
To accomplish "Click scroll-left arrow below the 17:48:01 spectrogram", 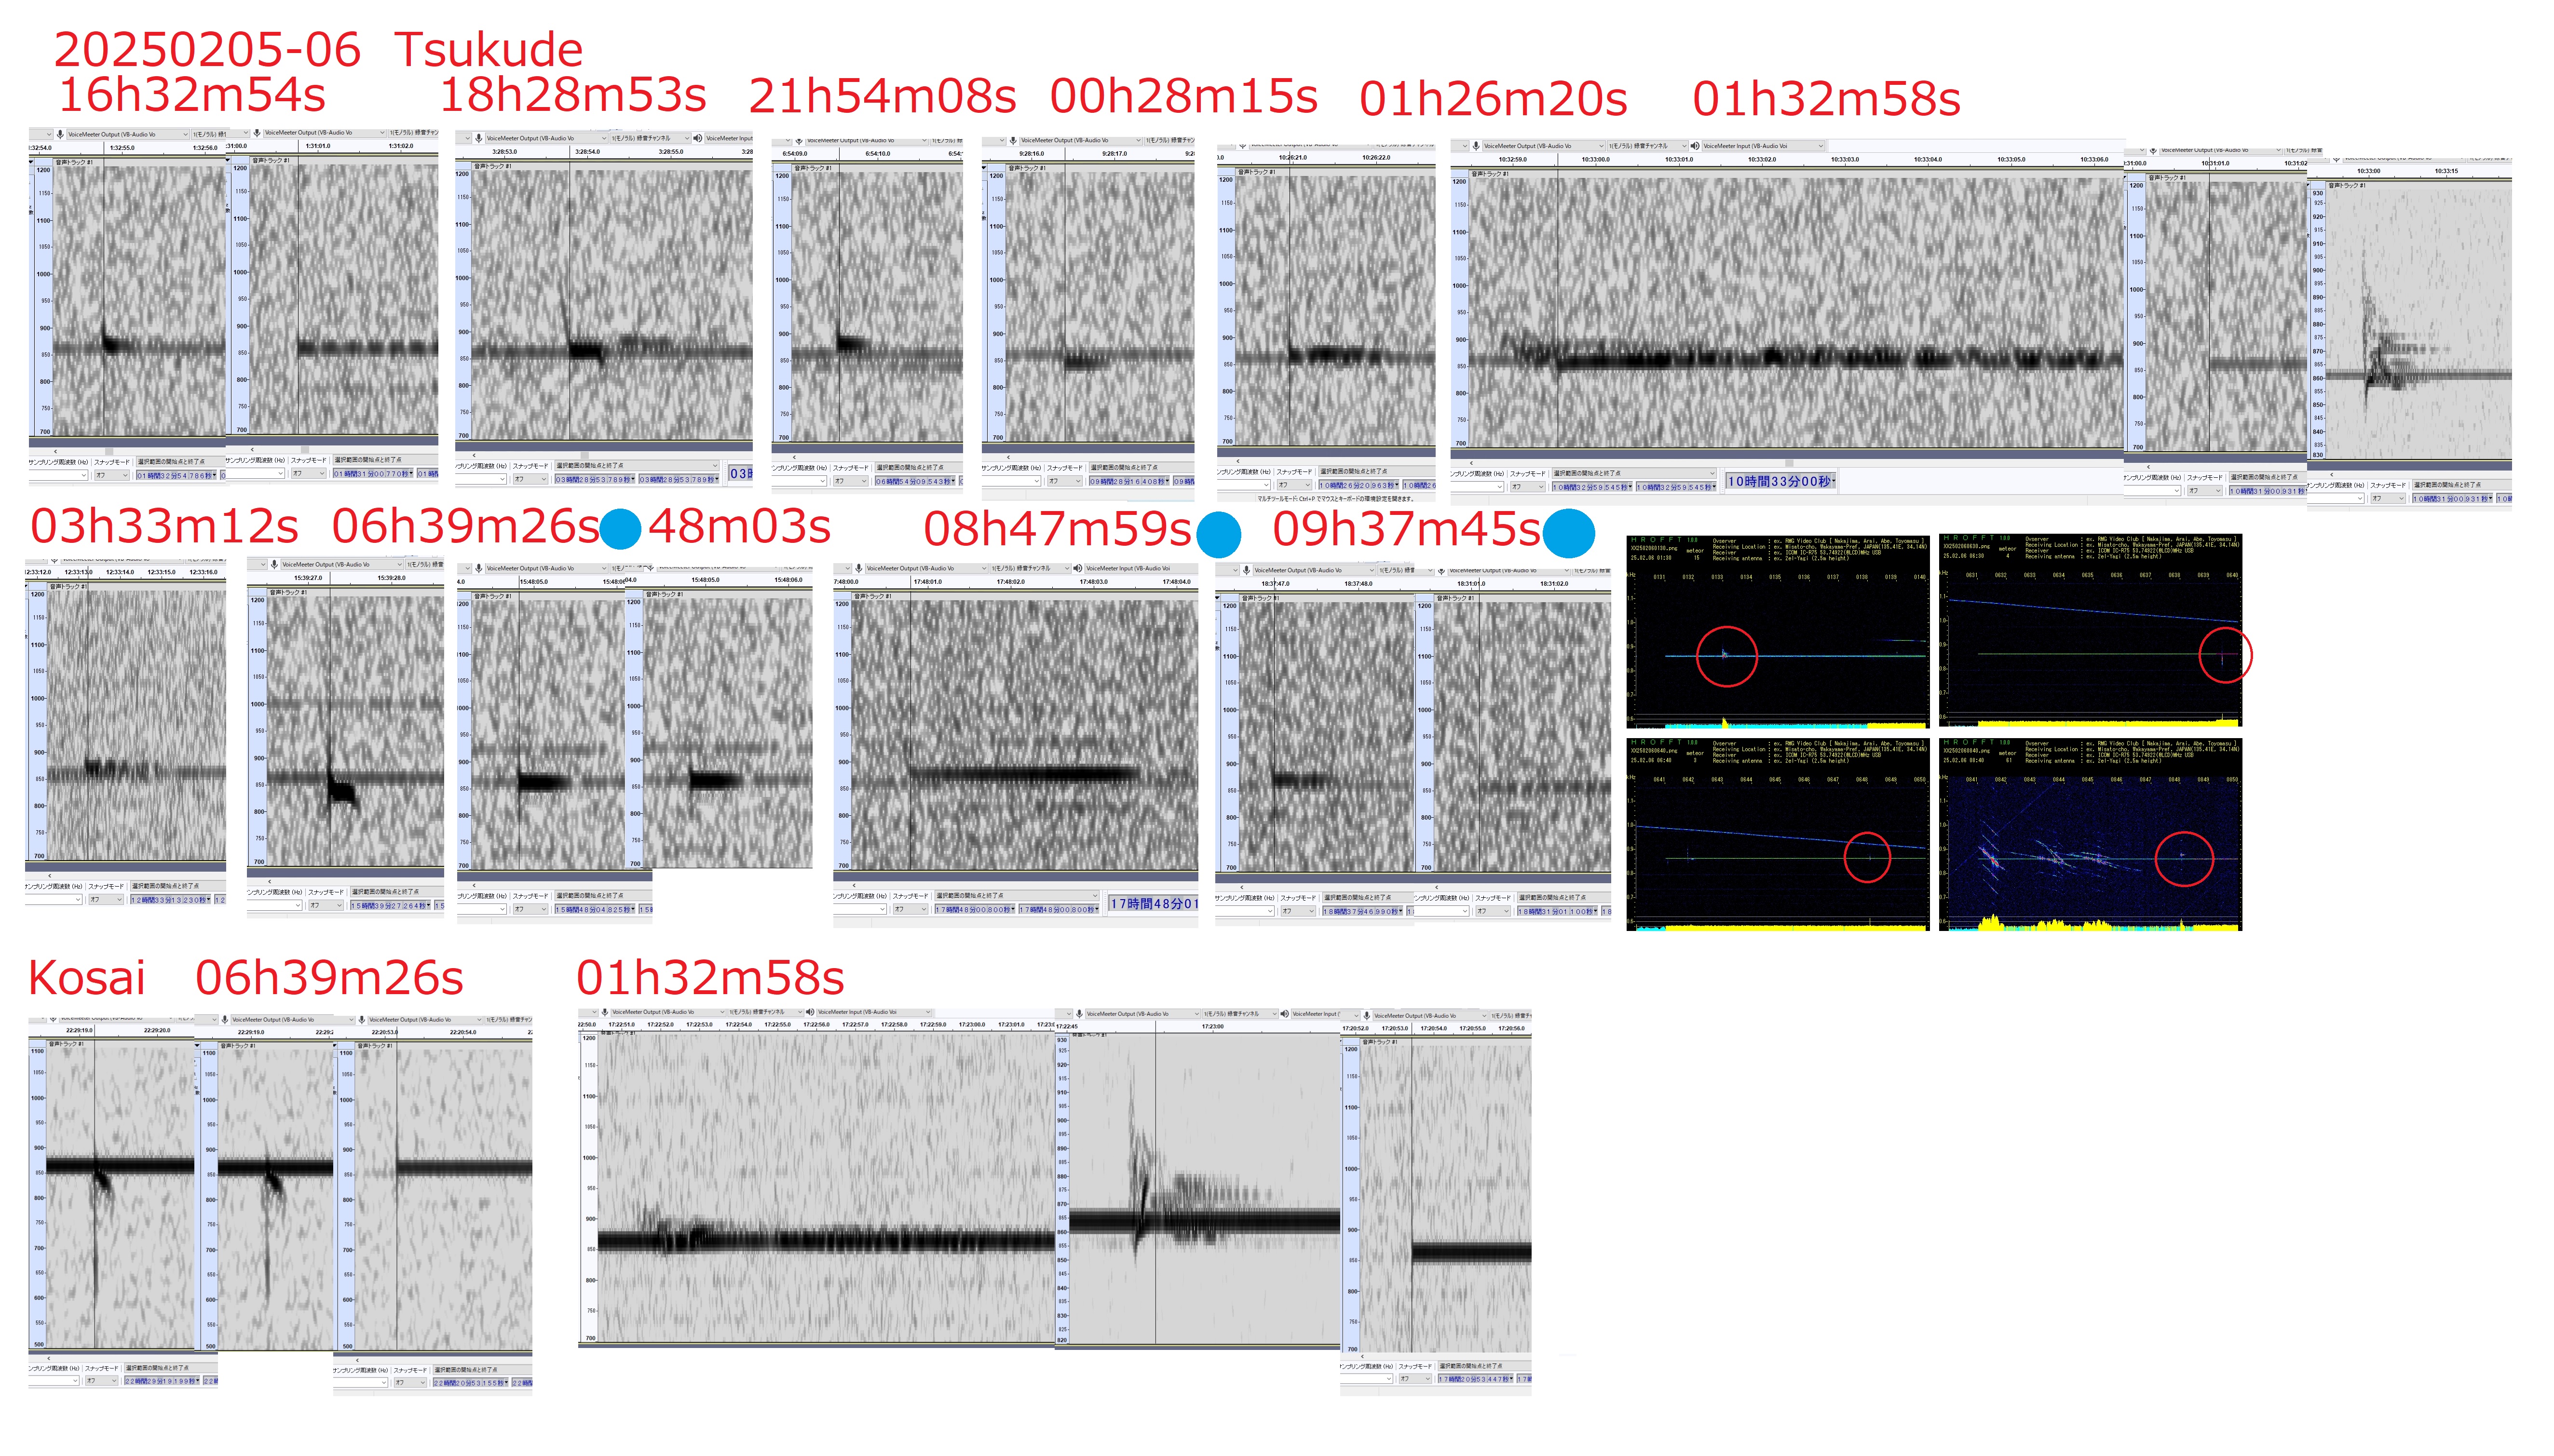I will pyautogui.click(x=853, y=885).
